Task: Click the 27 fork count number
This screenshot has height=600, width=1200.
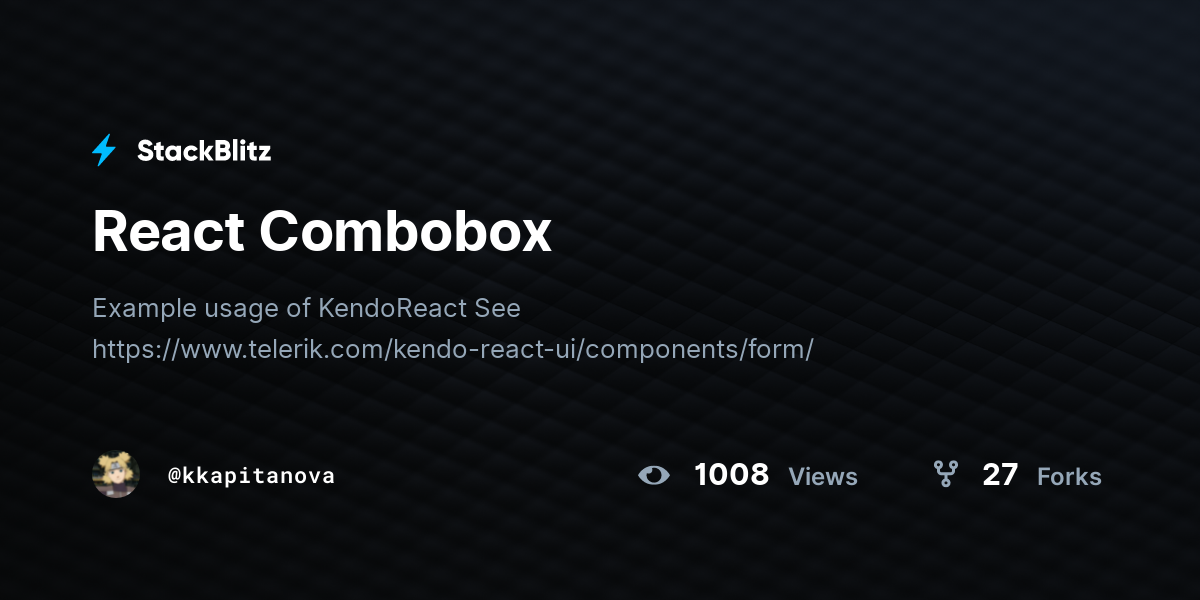Action: tap(1000, 474)
